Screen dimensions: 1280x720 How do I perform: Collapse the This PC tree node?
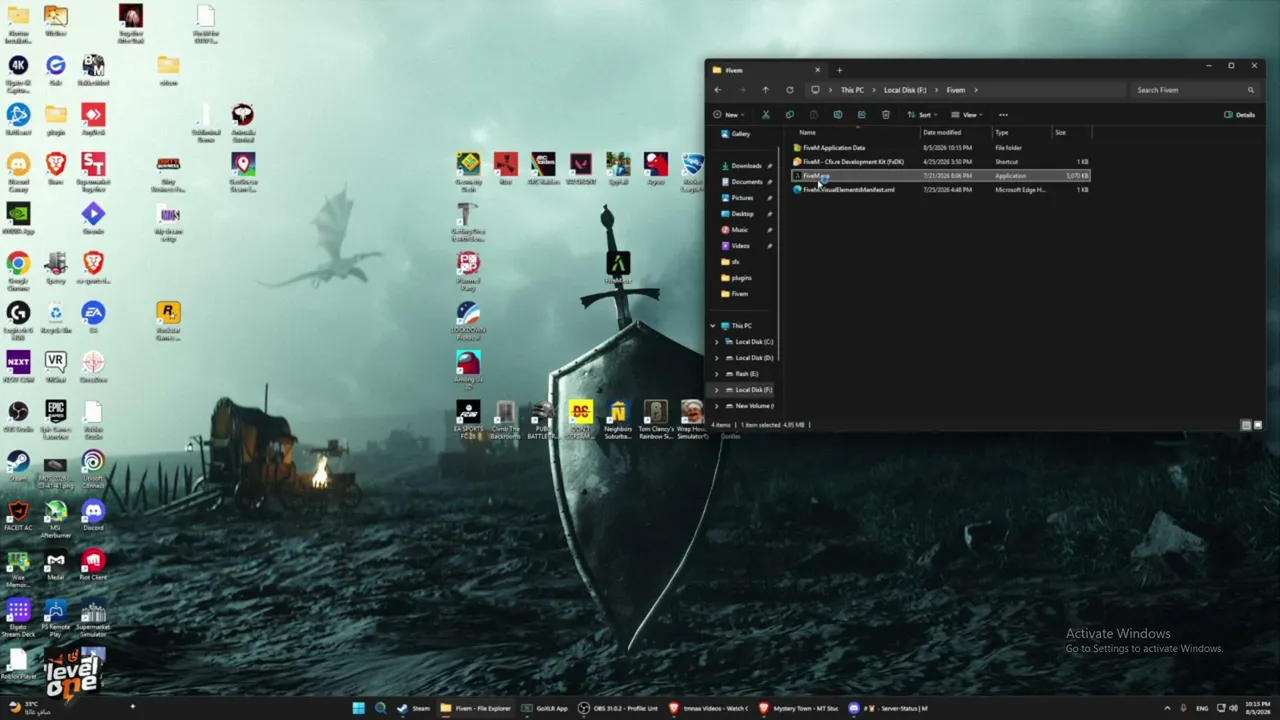point(713,326)
